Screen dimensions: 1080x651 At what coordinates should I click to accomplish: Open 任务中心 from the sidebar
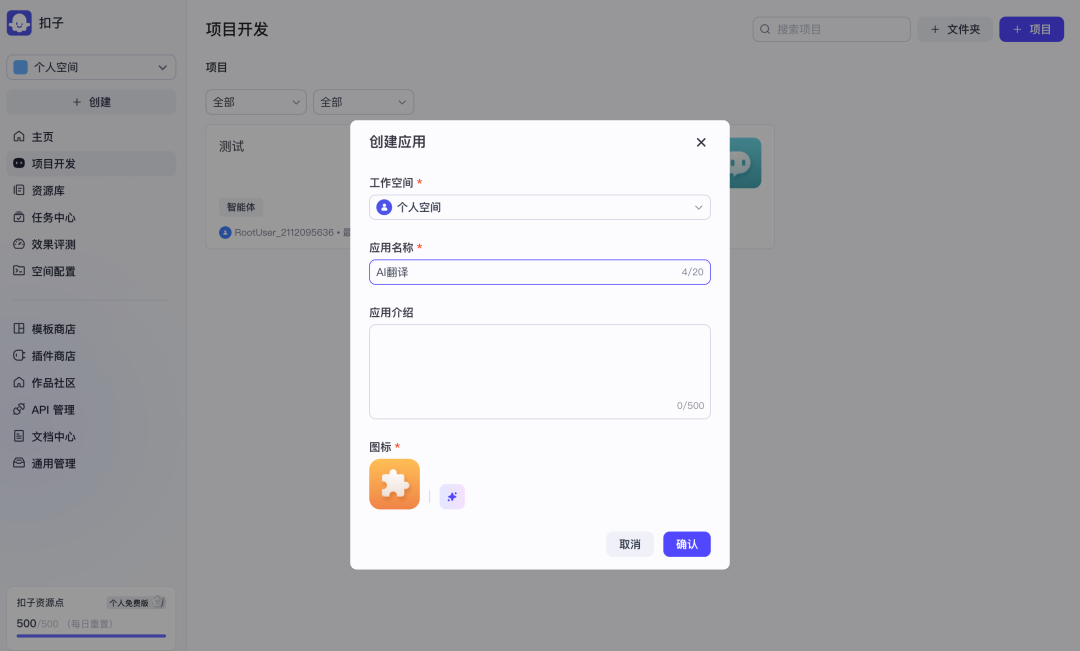(91, 217)
